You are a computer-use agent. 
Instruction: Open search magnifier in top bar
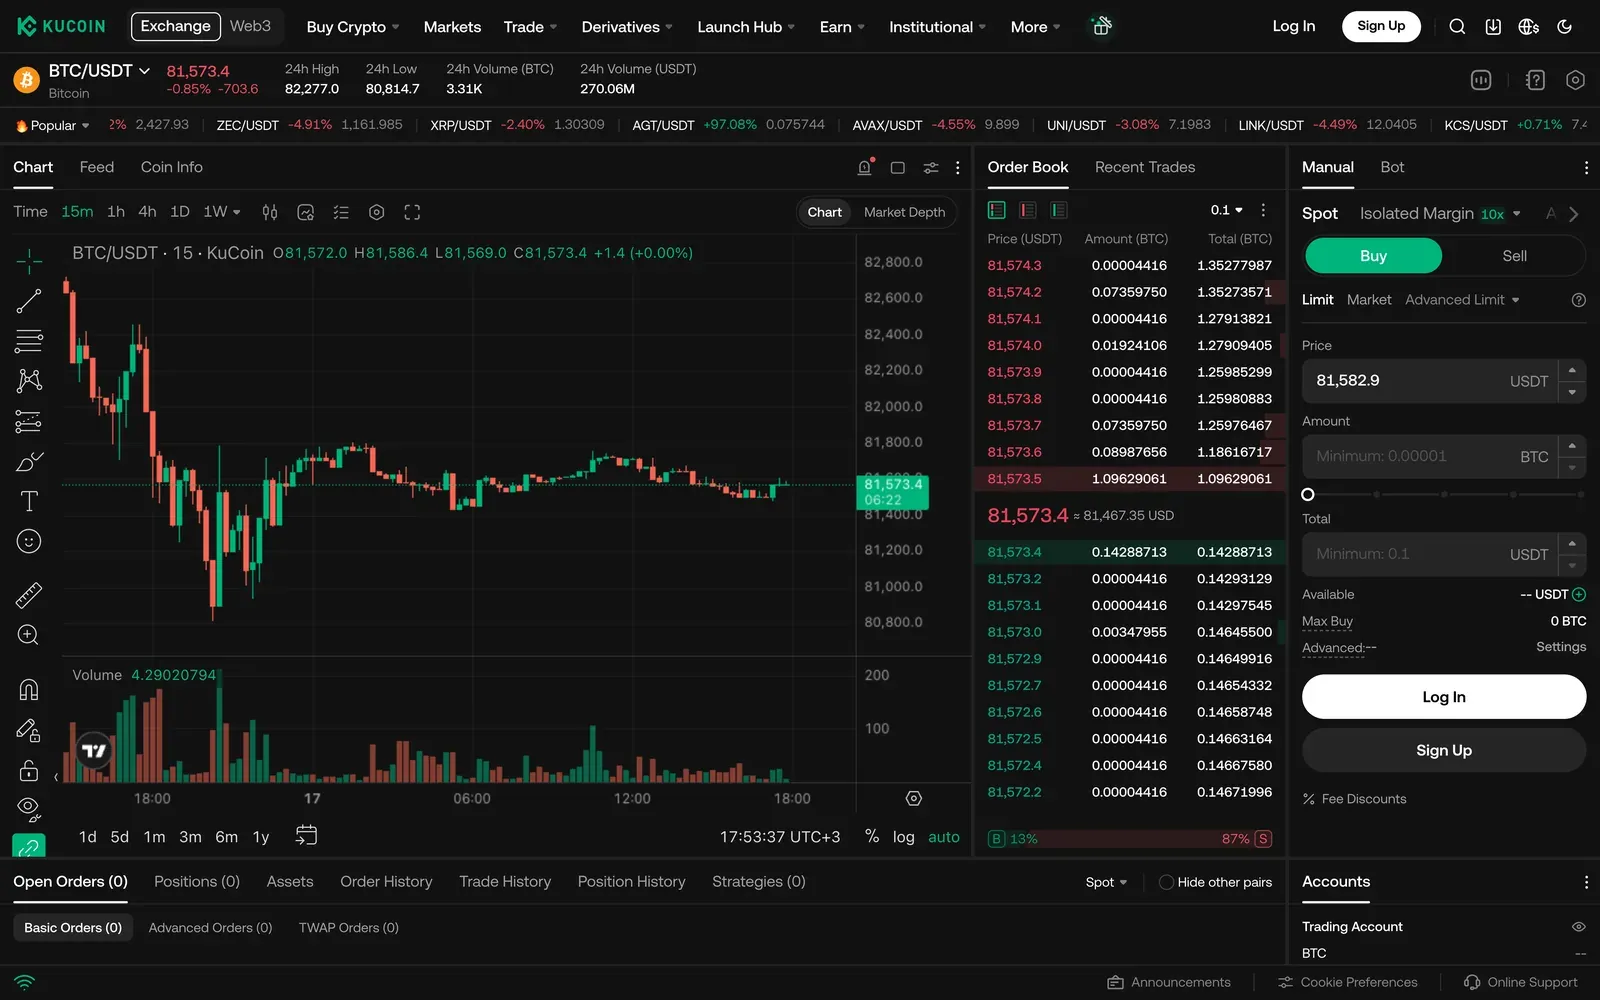1457,27
